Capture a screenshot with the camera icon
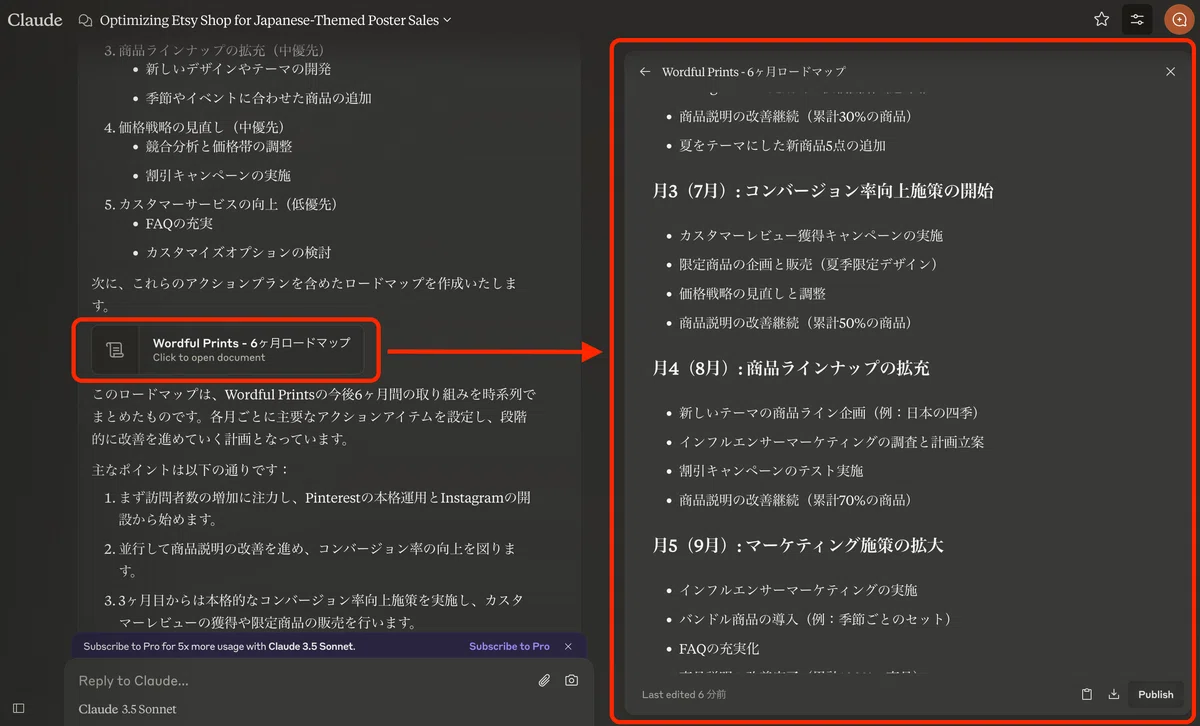 tap(571, 680)
